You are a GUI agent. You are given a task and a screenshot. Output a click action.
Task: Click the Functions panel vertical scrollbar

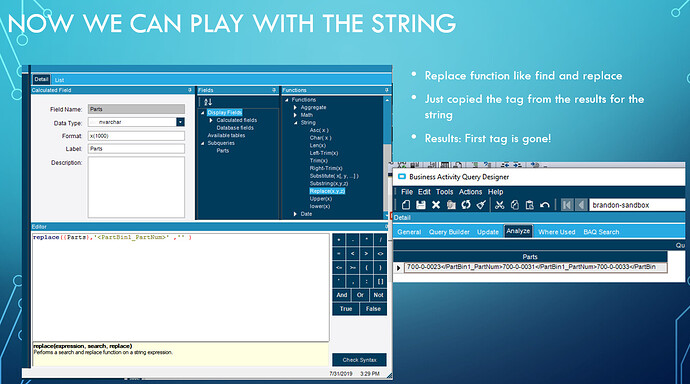[387, 157]
